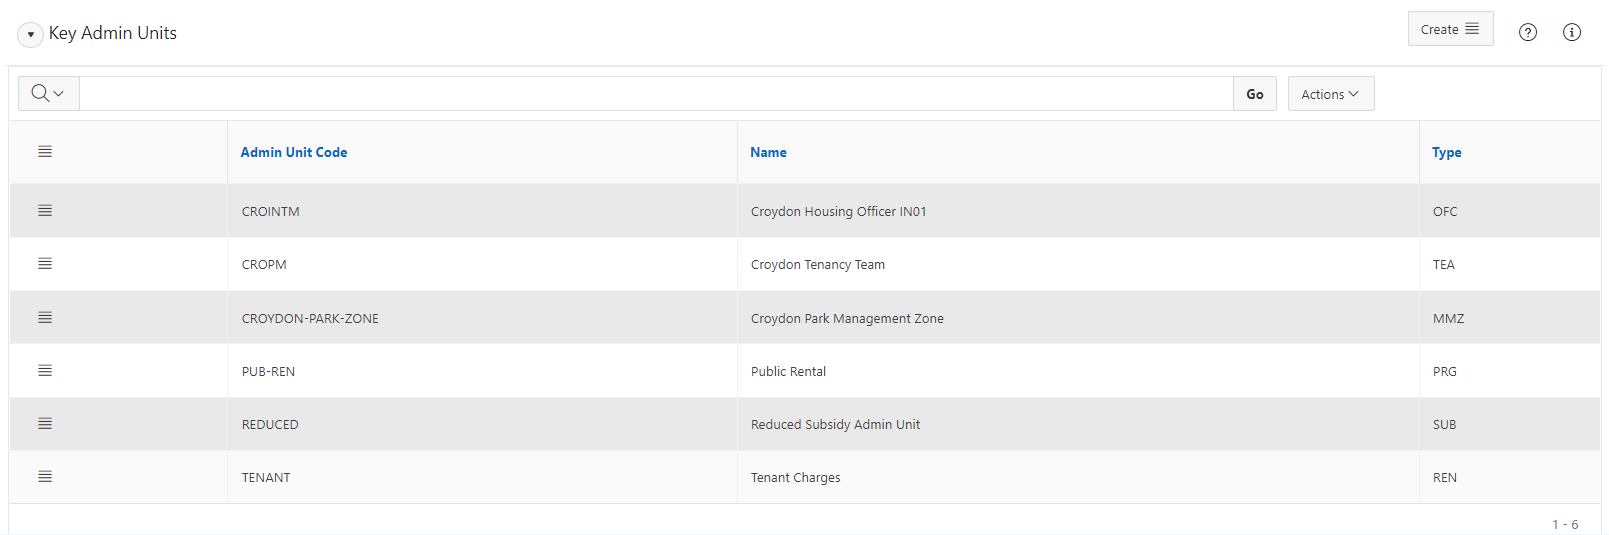Click the Create button
Screen dimensions: 1609x535
pos(1450,29)
